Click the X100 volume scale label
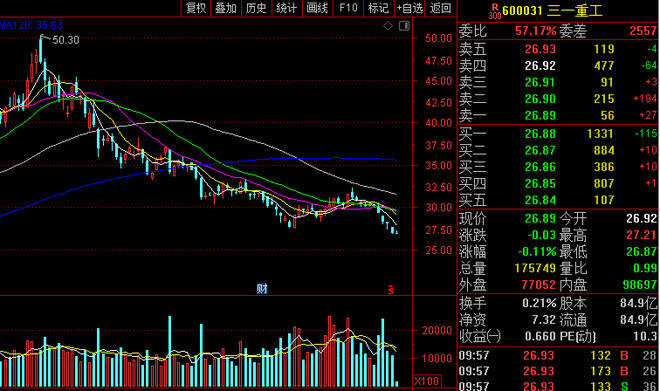Image resolution: width=660 pixels, height=391 pixels. coord(427,381)
